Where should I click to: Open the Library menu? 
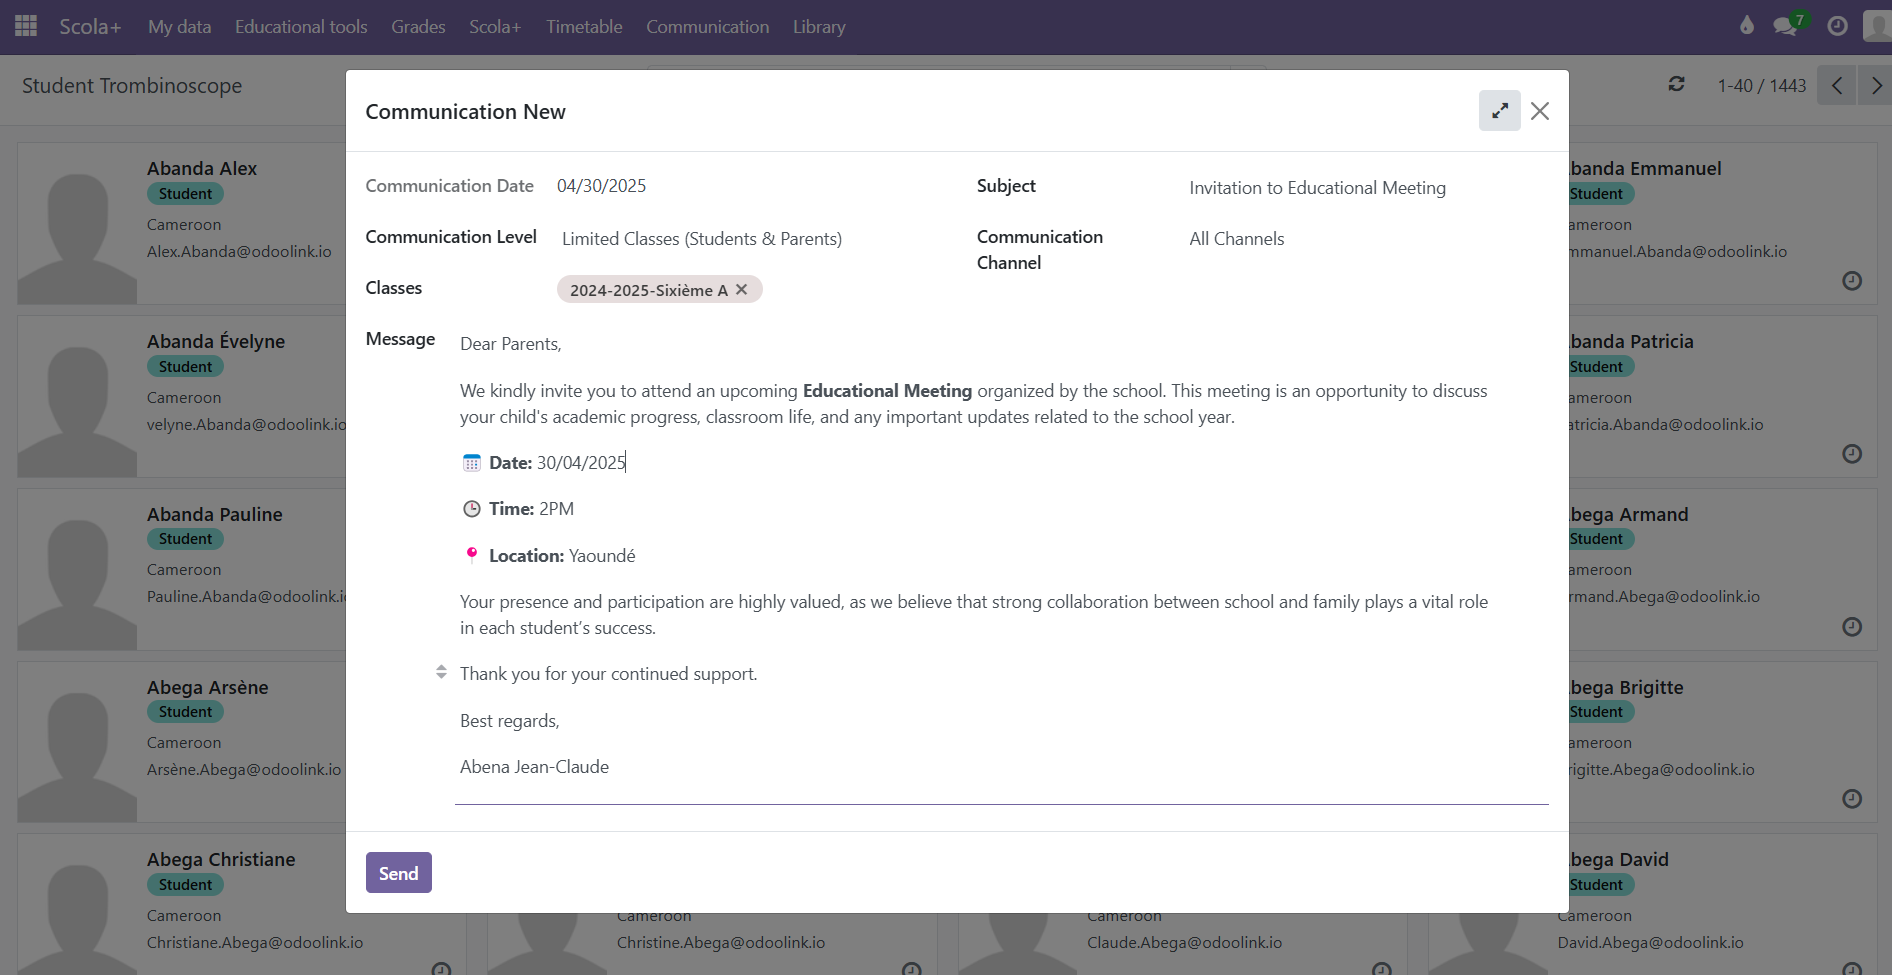[x=819, y=27]
